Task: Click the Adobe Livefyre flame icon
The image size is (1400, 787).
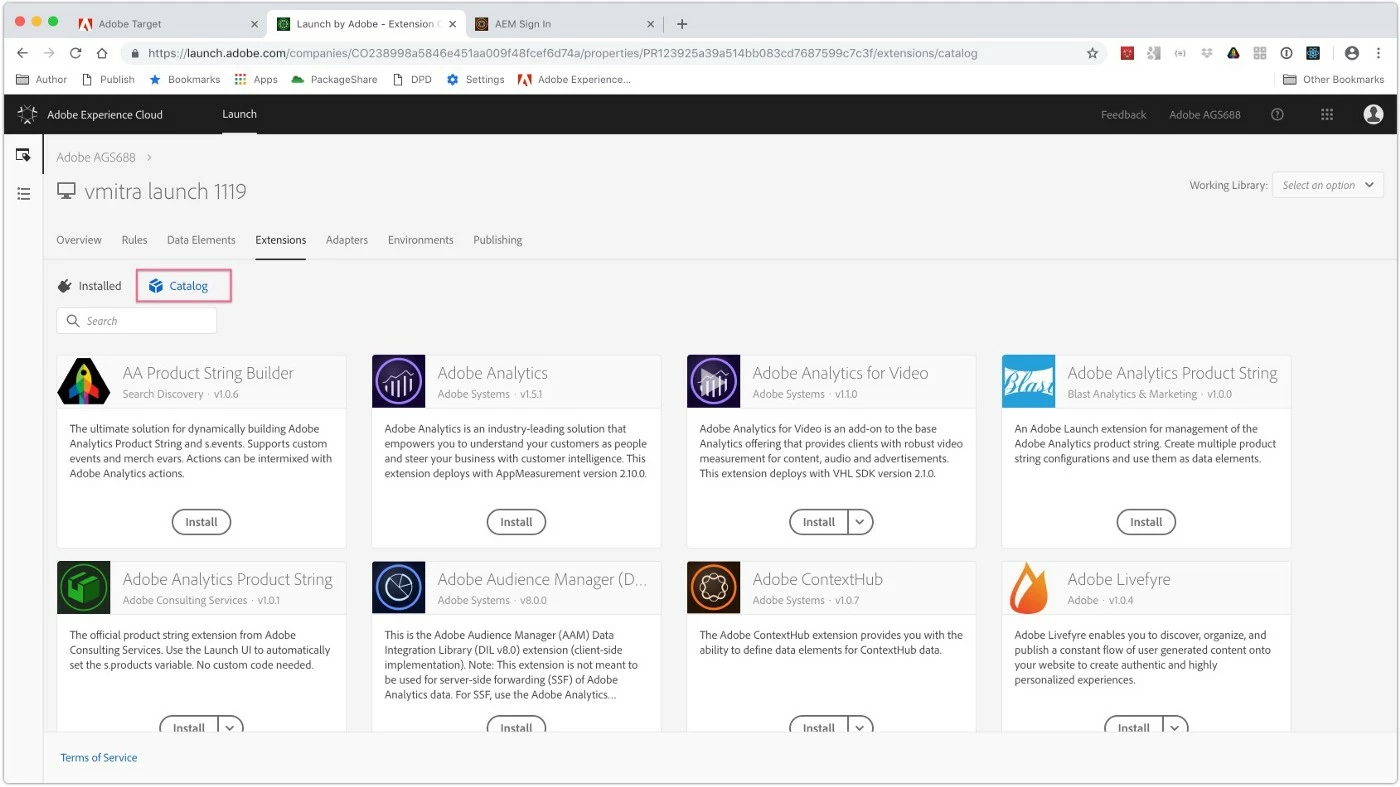Action: click(1028, 587)
